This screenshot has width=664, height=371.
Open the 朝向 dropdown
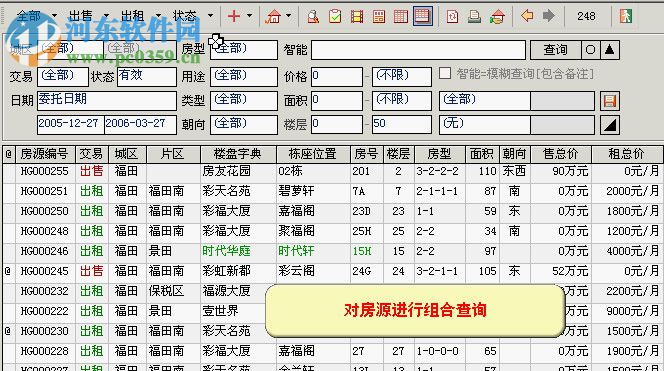[x=244, y=125]
